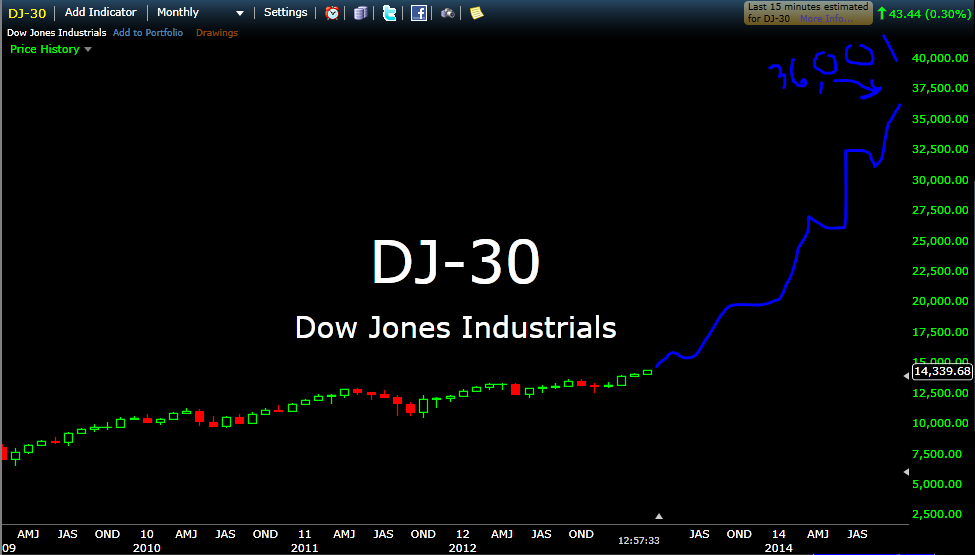This screenshot has height=555, width=975.
Task: Click the white triangle marker above time axis
Action: (x=658, y=516)
